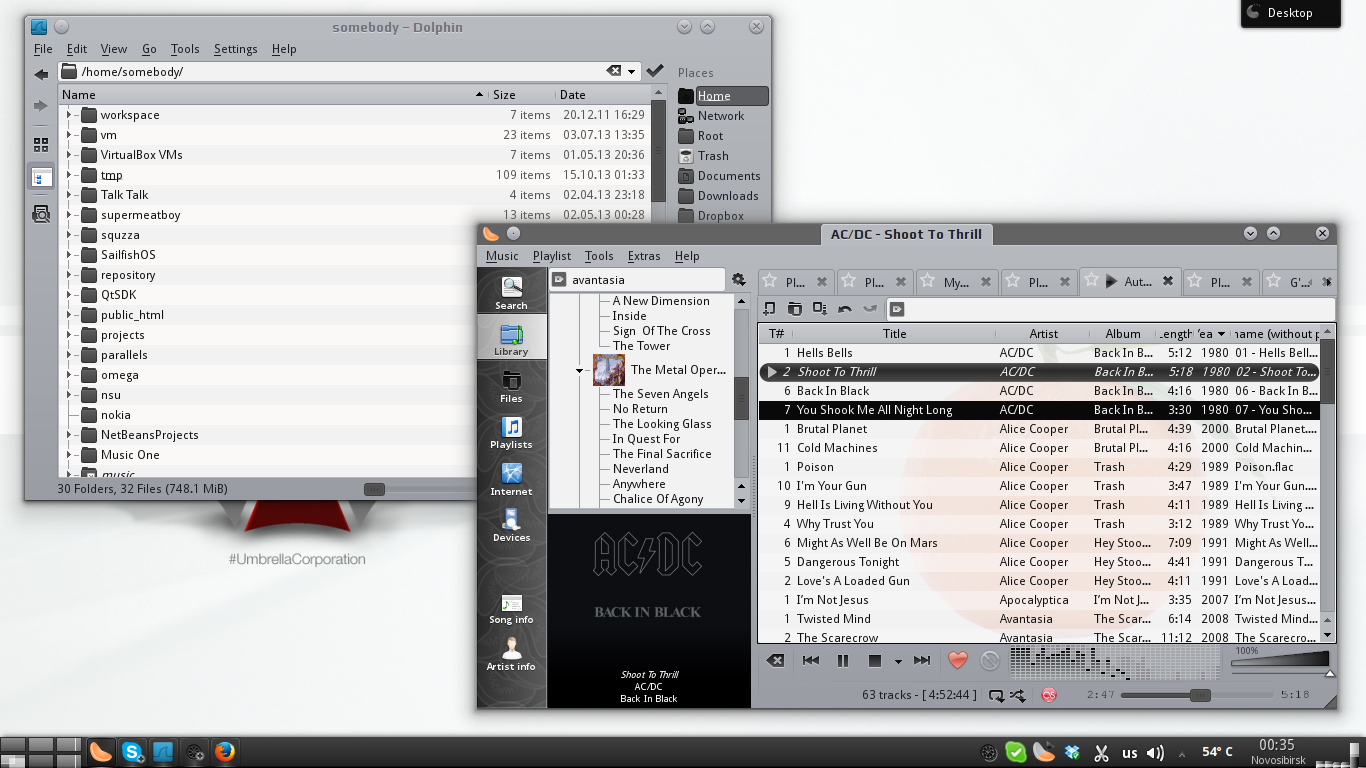The height and width of the screenshot is (768, 1366).
Task: Open Downloads in Dolphin Places
Action: (728, 196)
